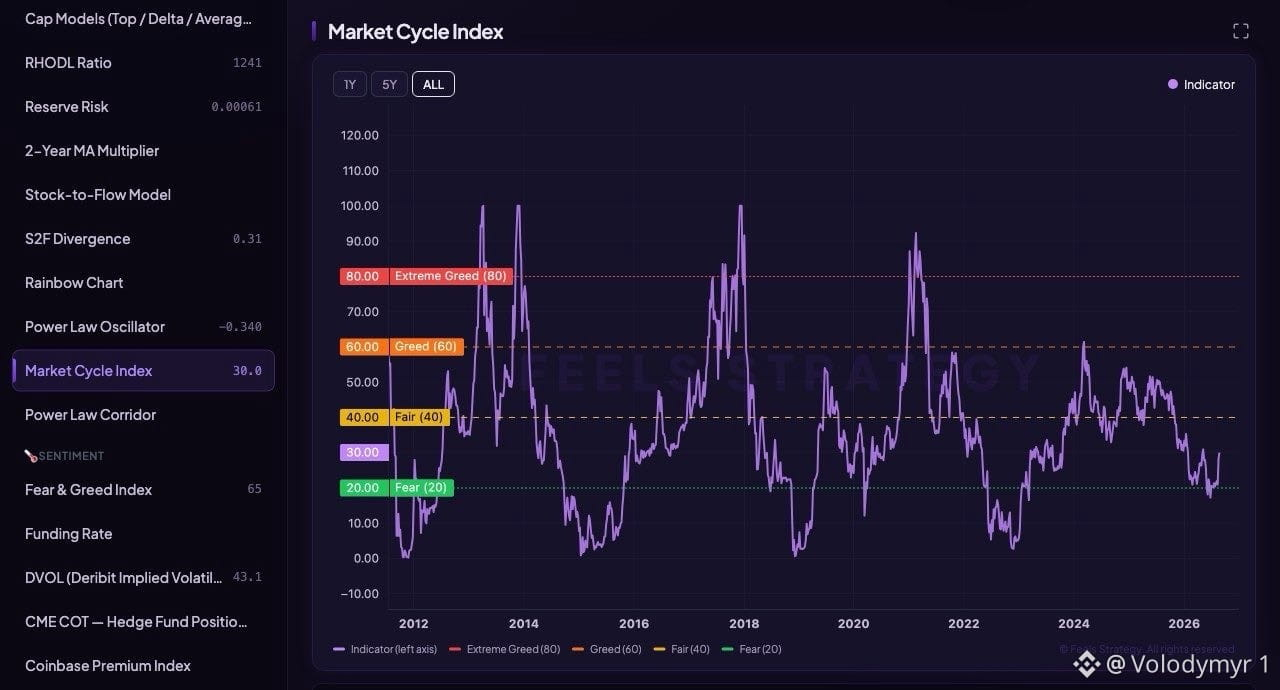The width and height of the screenshot is (1280, 690).
Task: Click the green 20.00 axis tag
Action: 362,488
